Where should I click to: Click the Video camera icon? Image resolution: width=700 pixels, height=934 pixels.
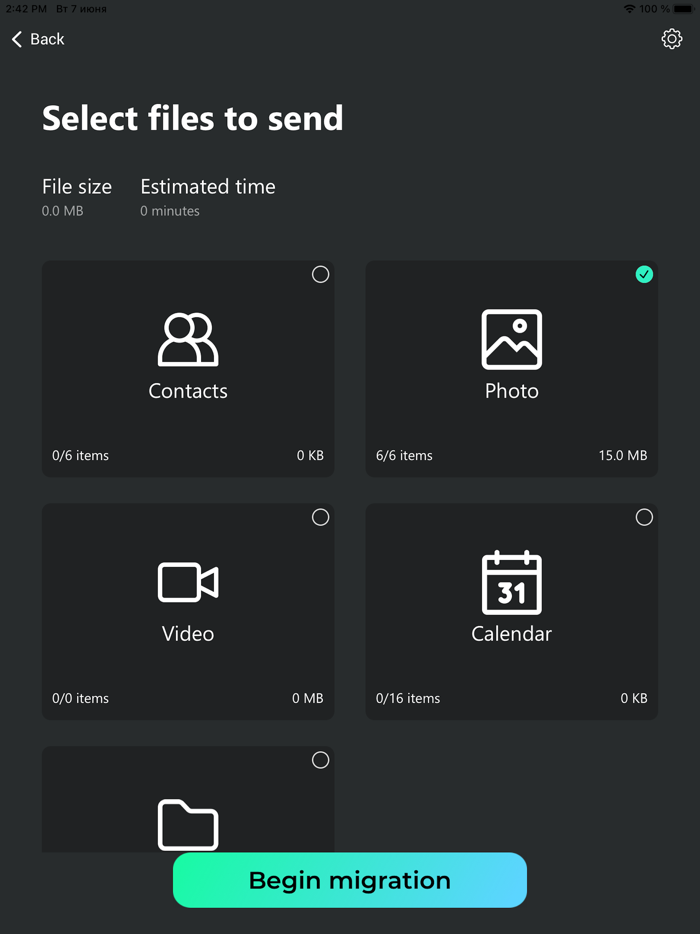tap(188, 582)
